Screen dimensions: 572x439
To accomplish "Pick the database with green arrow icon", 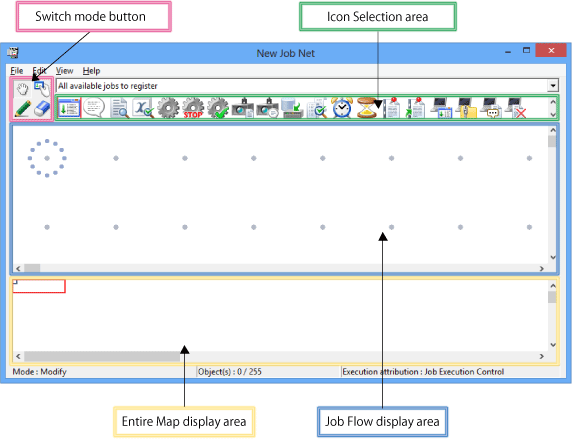I will point(293,108).
